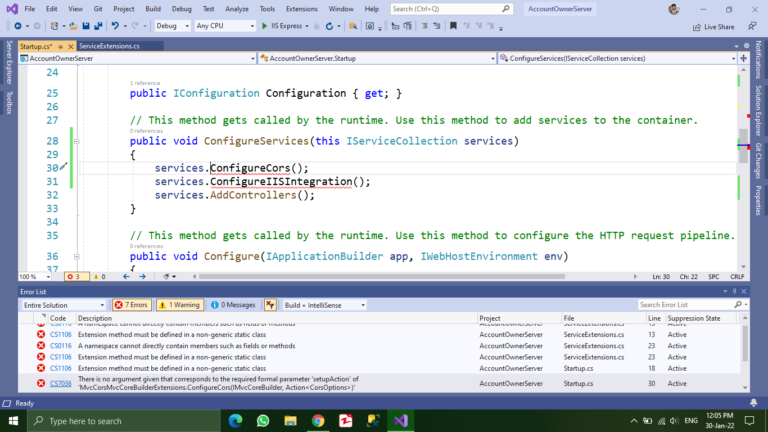The image size is (768, 432).
Task: Toggle the 0 Messages filter
Action: 235,305
